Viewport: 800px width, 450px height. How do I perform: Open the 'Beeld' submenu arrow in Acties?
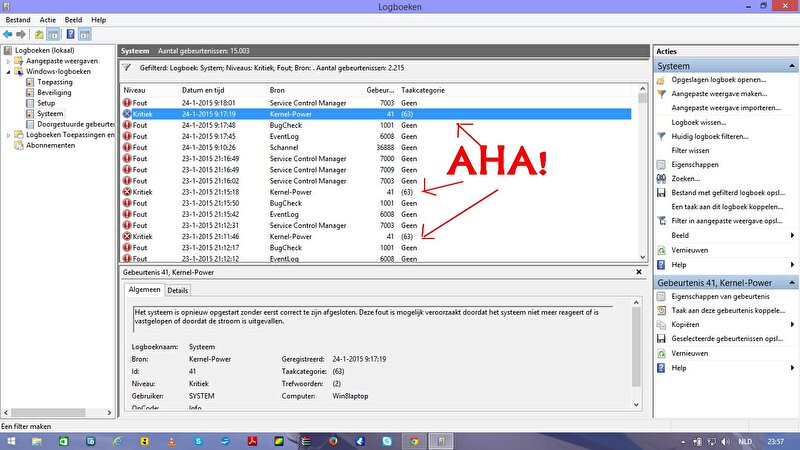click(x=792, y=236)
